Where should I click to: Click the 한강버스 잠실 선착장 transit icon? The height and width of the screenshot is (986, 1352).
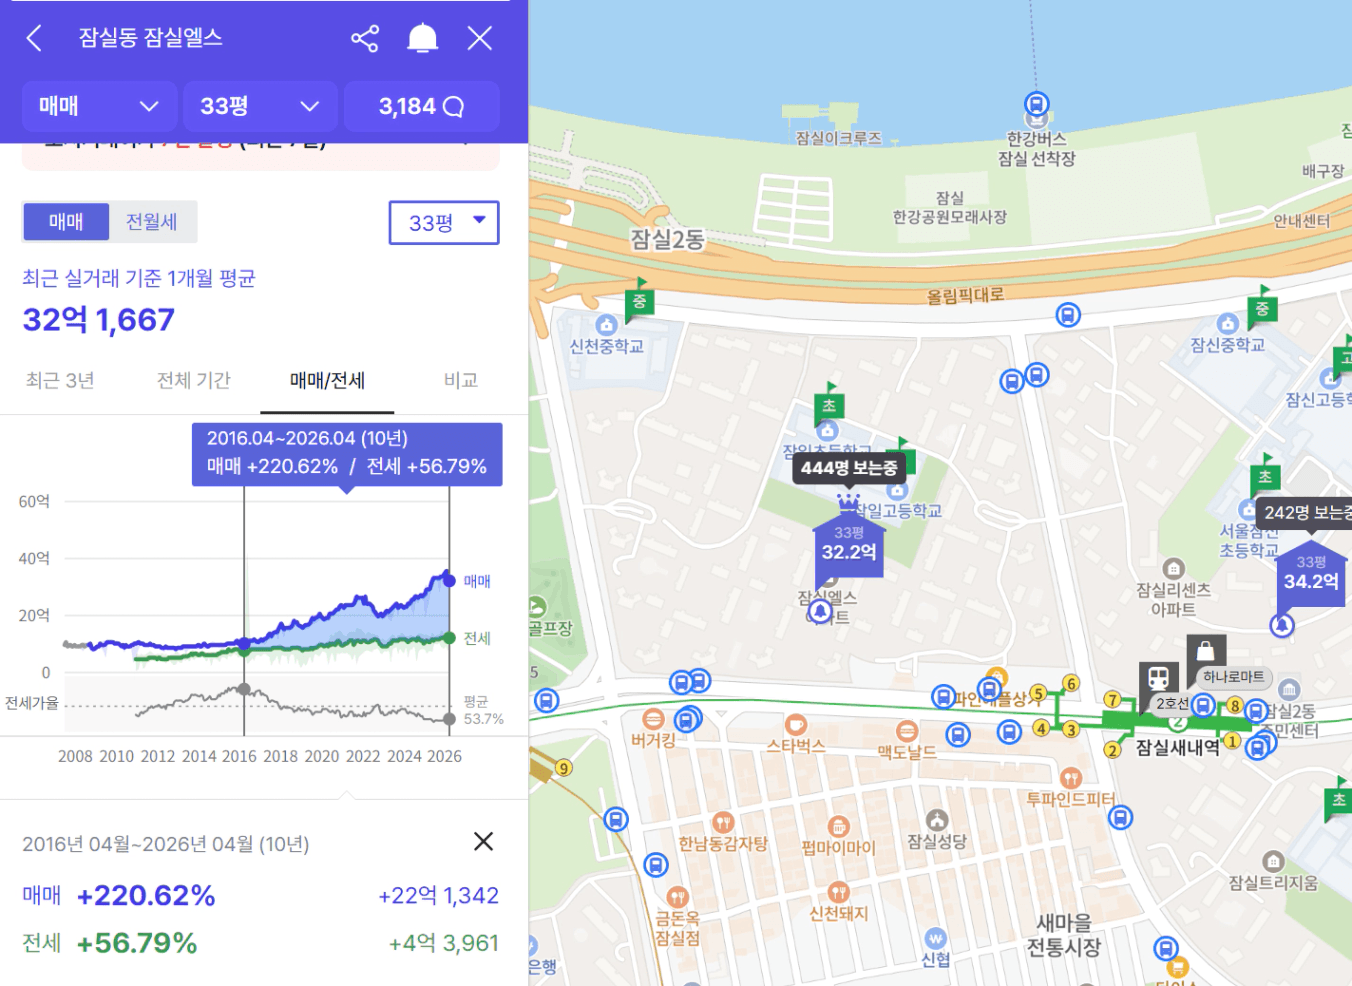click(1037, 104)
